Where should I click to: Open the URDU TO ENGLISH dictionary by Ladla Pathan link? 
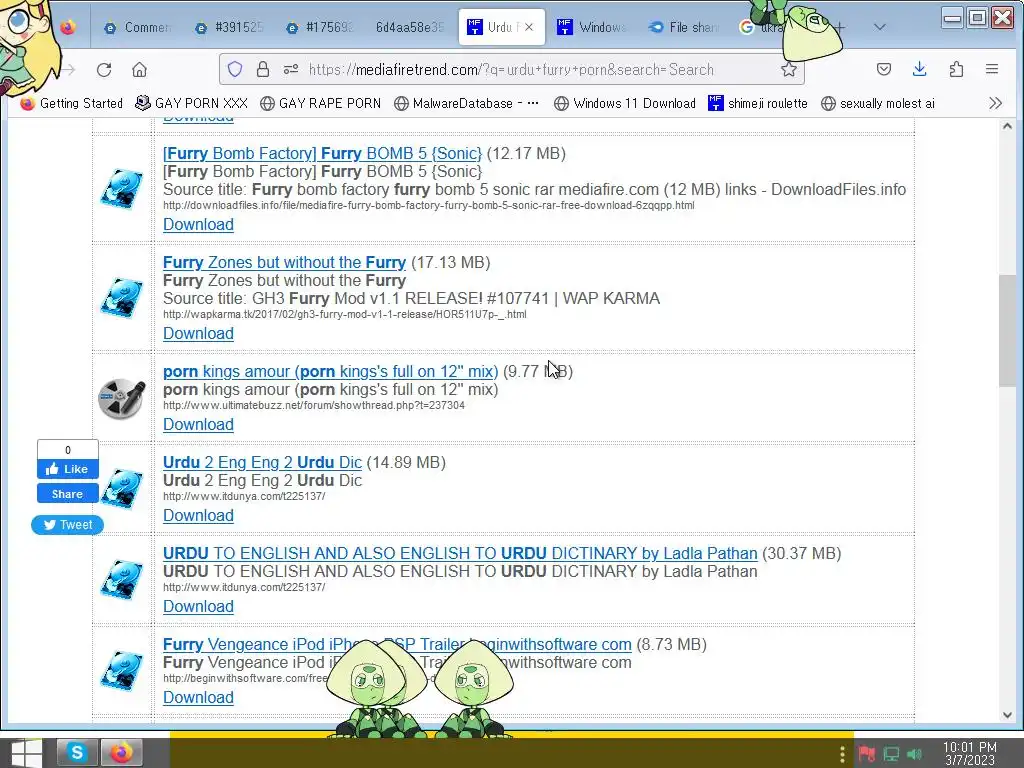pyautogui.click(x=460, y=553)
